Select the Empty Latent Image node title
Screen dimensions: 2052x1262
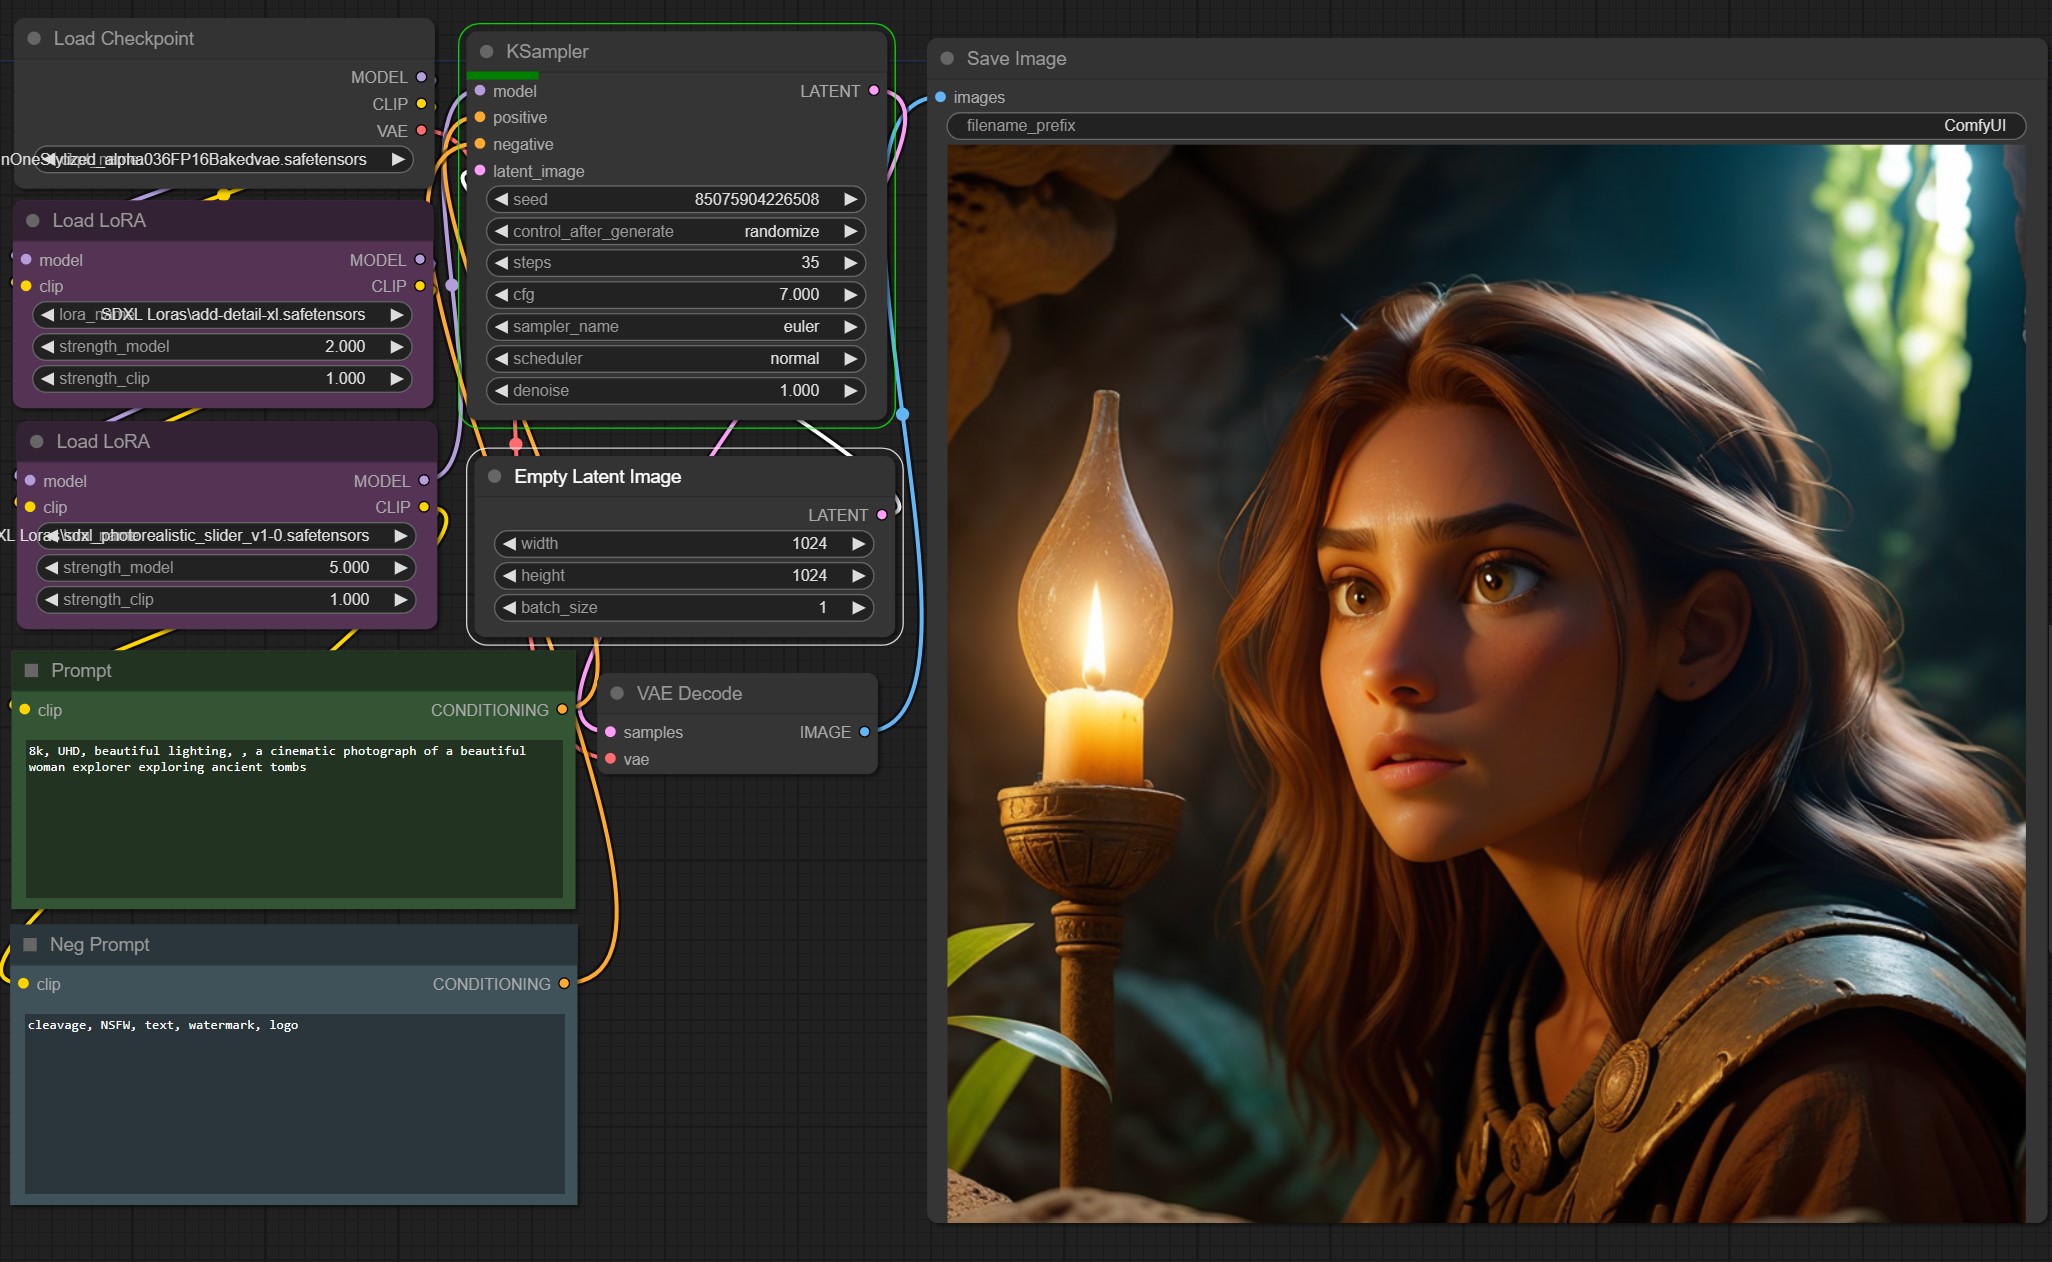point(597,477)
